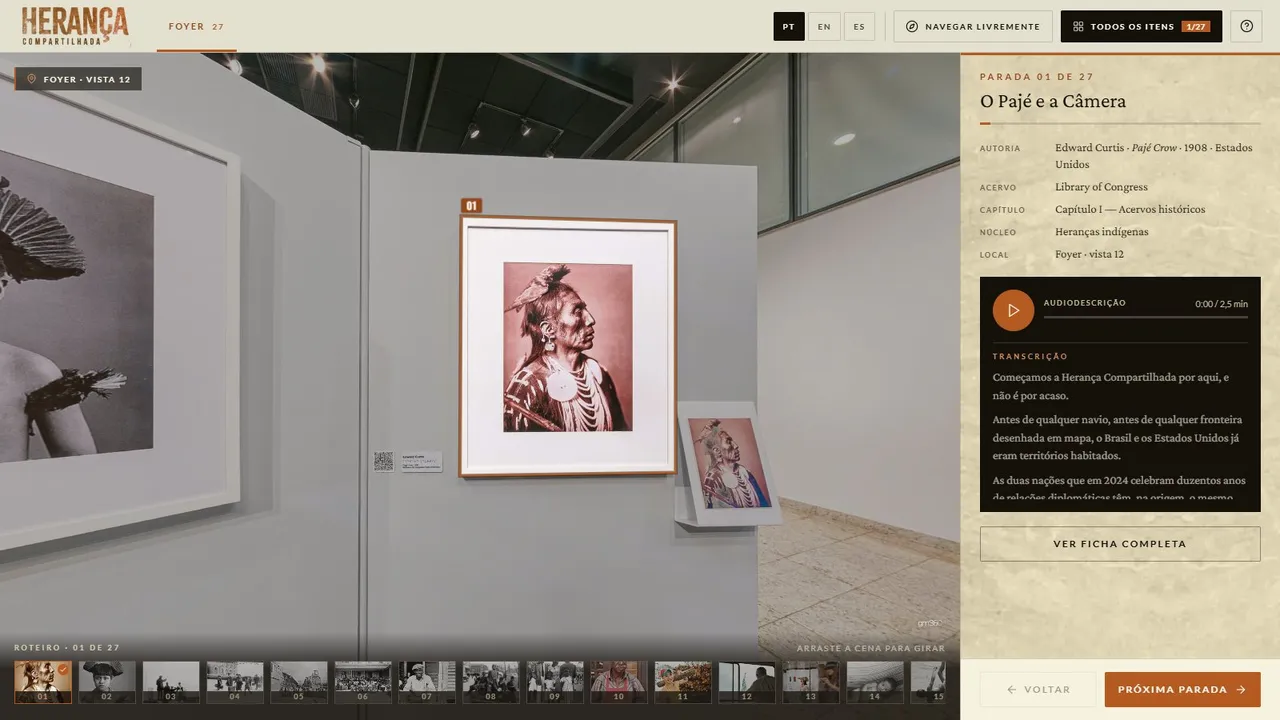Select the Foyer 27 tab
This screenshot has width=1280, height=720.
[x=196, y=27]
